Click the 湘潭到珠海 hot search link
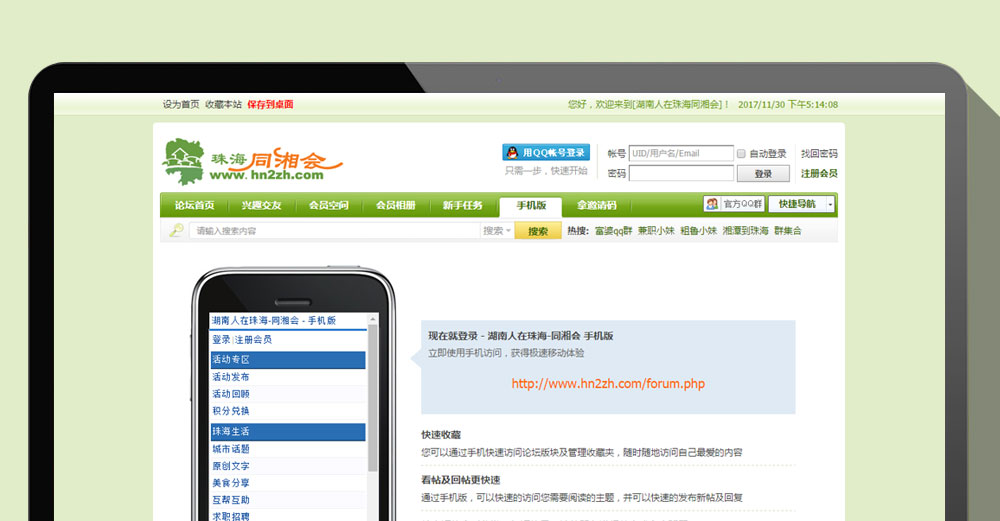The height and width of the screenshot is (521, 1000). 746,231
